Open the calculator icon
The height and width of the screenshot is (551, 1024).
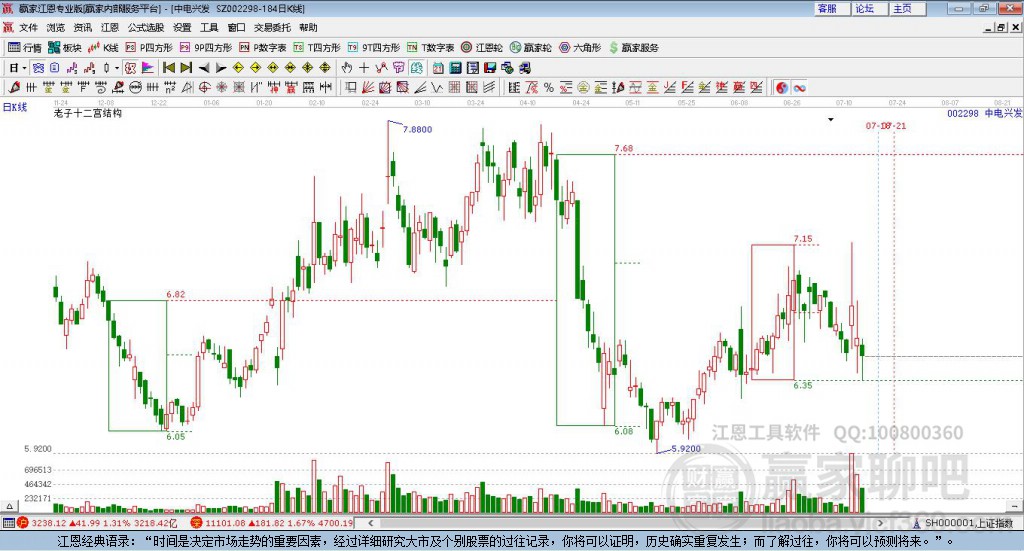[456, 68]
